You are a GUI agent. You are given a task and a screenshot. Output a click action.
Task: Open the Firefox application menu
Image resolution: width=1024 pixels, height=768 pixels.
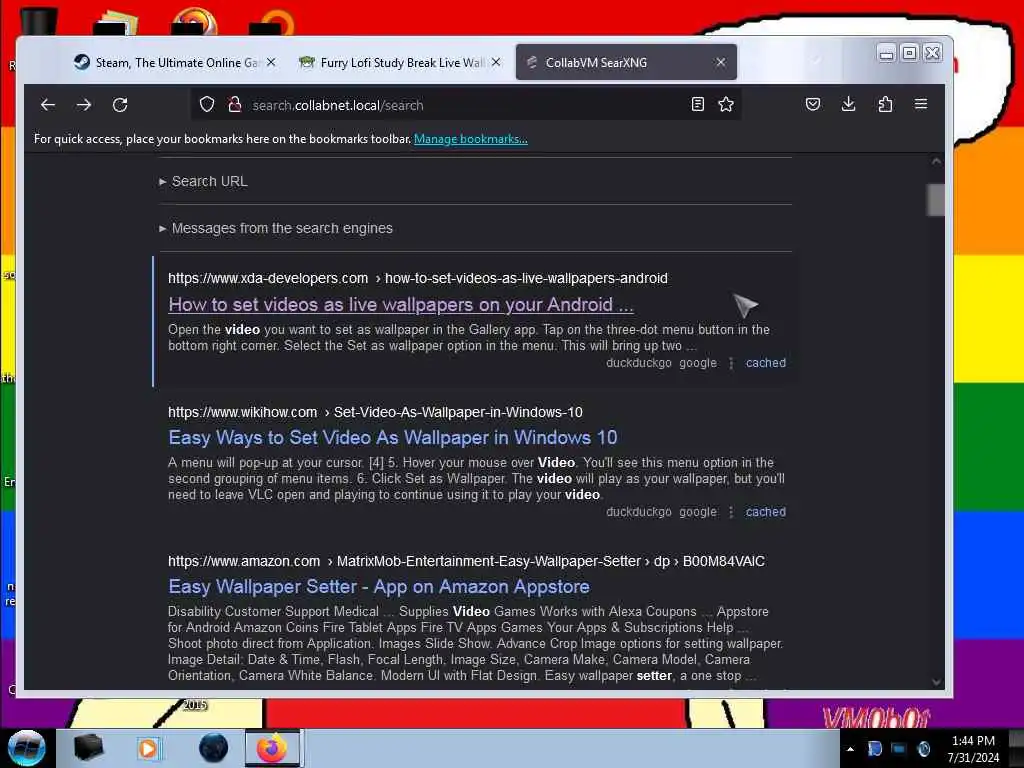pyautogui.click(x=921, y=104)
